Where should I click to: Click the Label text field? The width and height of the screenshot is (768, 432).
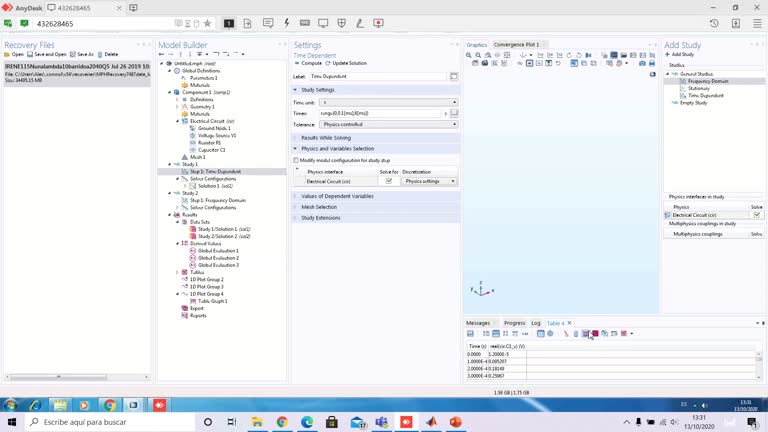pos(378,76)
